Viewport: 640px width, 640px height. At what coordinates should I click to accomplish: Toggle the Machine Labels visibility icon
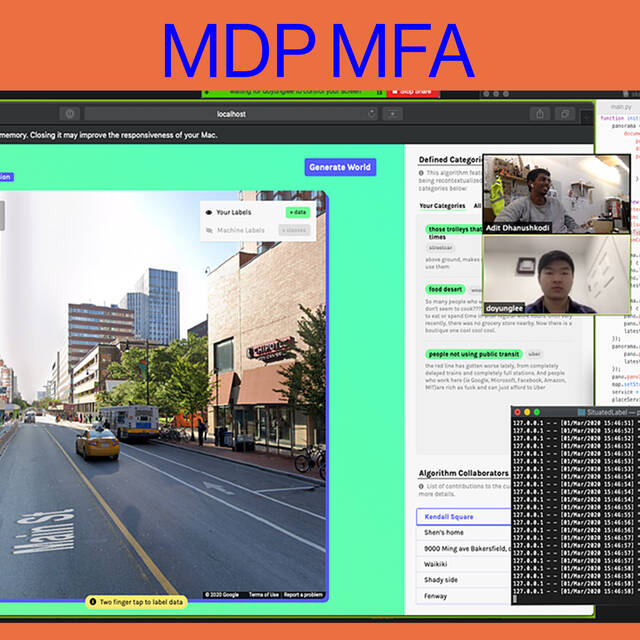pos(209,231)
